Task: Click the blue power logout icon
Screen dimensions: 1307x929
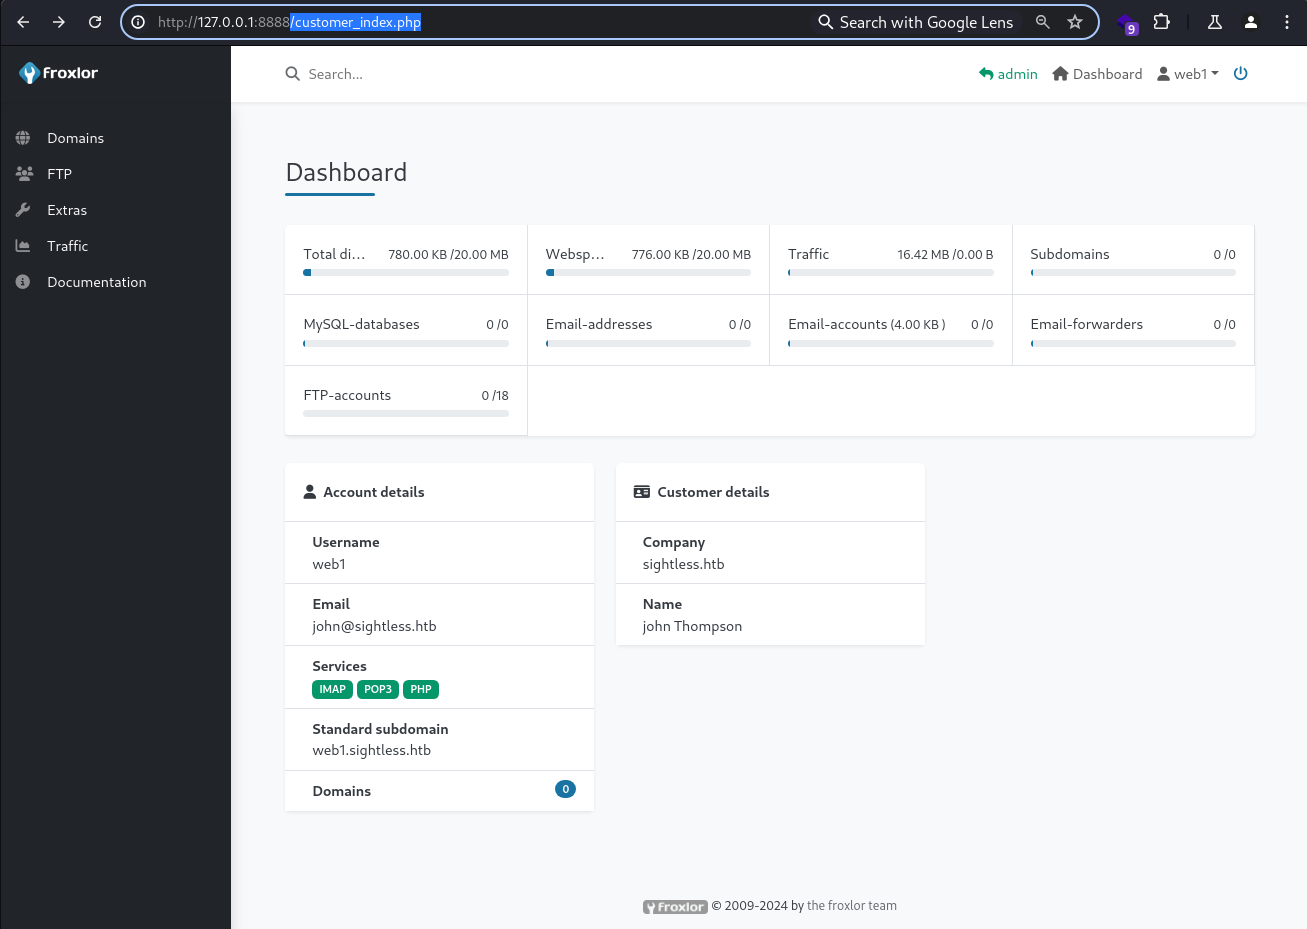Action: 1241,73
